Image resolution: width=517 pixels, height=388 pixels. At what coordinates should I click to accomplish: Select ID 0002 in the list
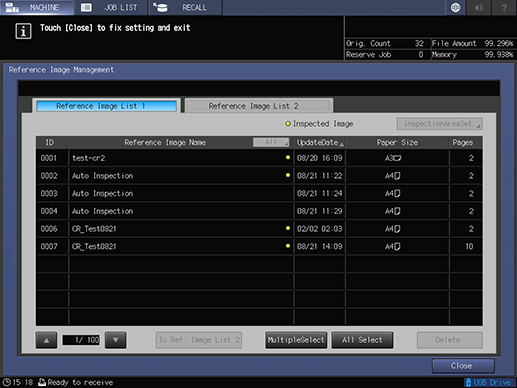point(259,176)
